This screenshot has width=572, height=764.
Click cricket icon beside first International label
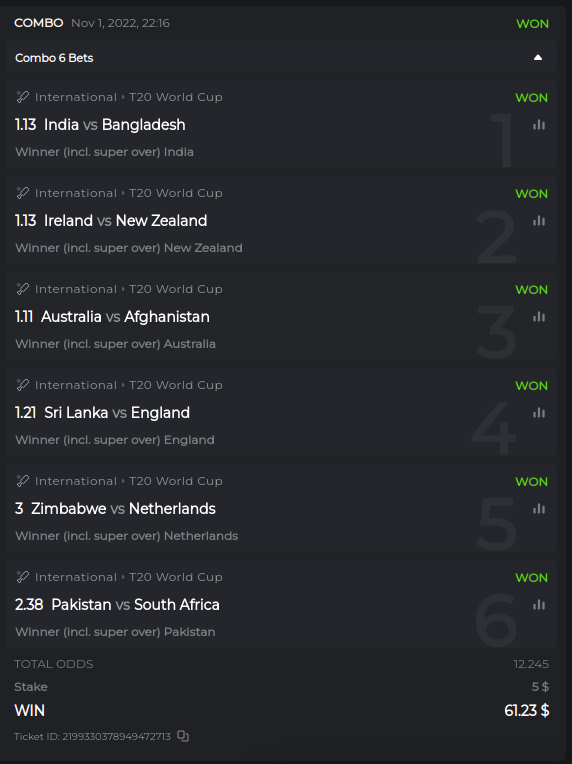pyautogui.click(x=22, y=97)
